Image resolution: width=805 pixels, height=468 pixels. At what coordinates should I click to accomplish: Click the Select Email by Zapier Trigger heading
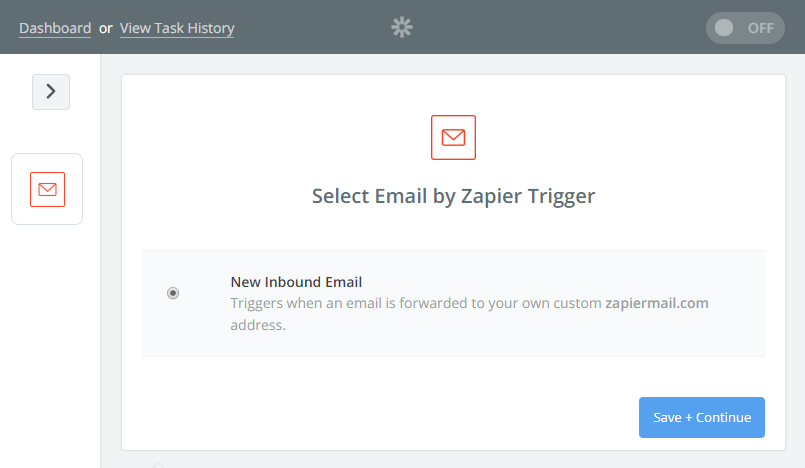pyautogui.click(x=453, y=196)
